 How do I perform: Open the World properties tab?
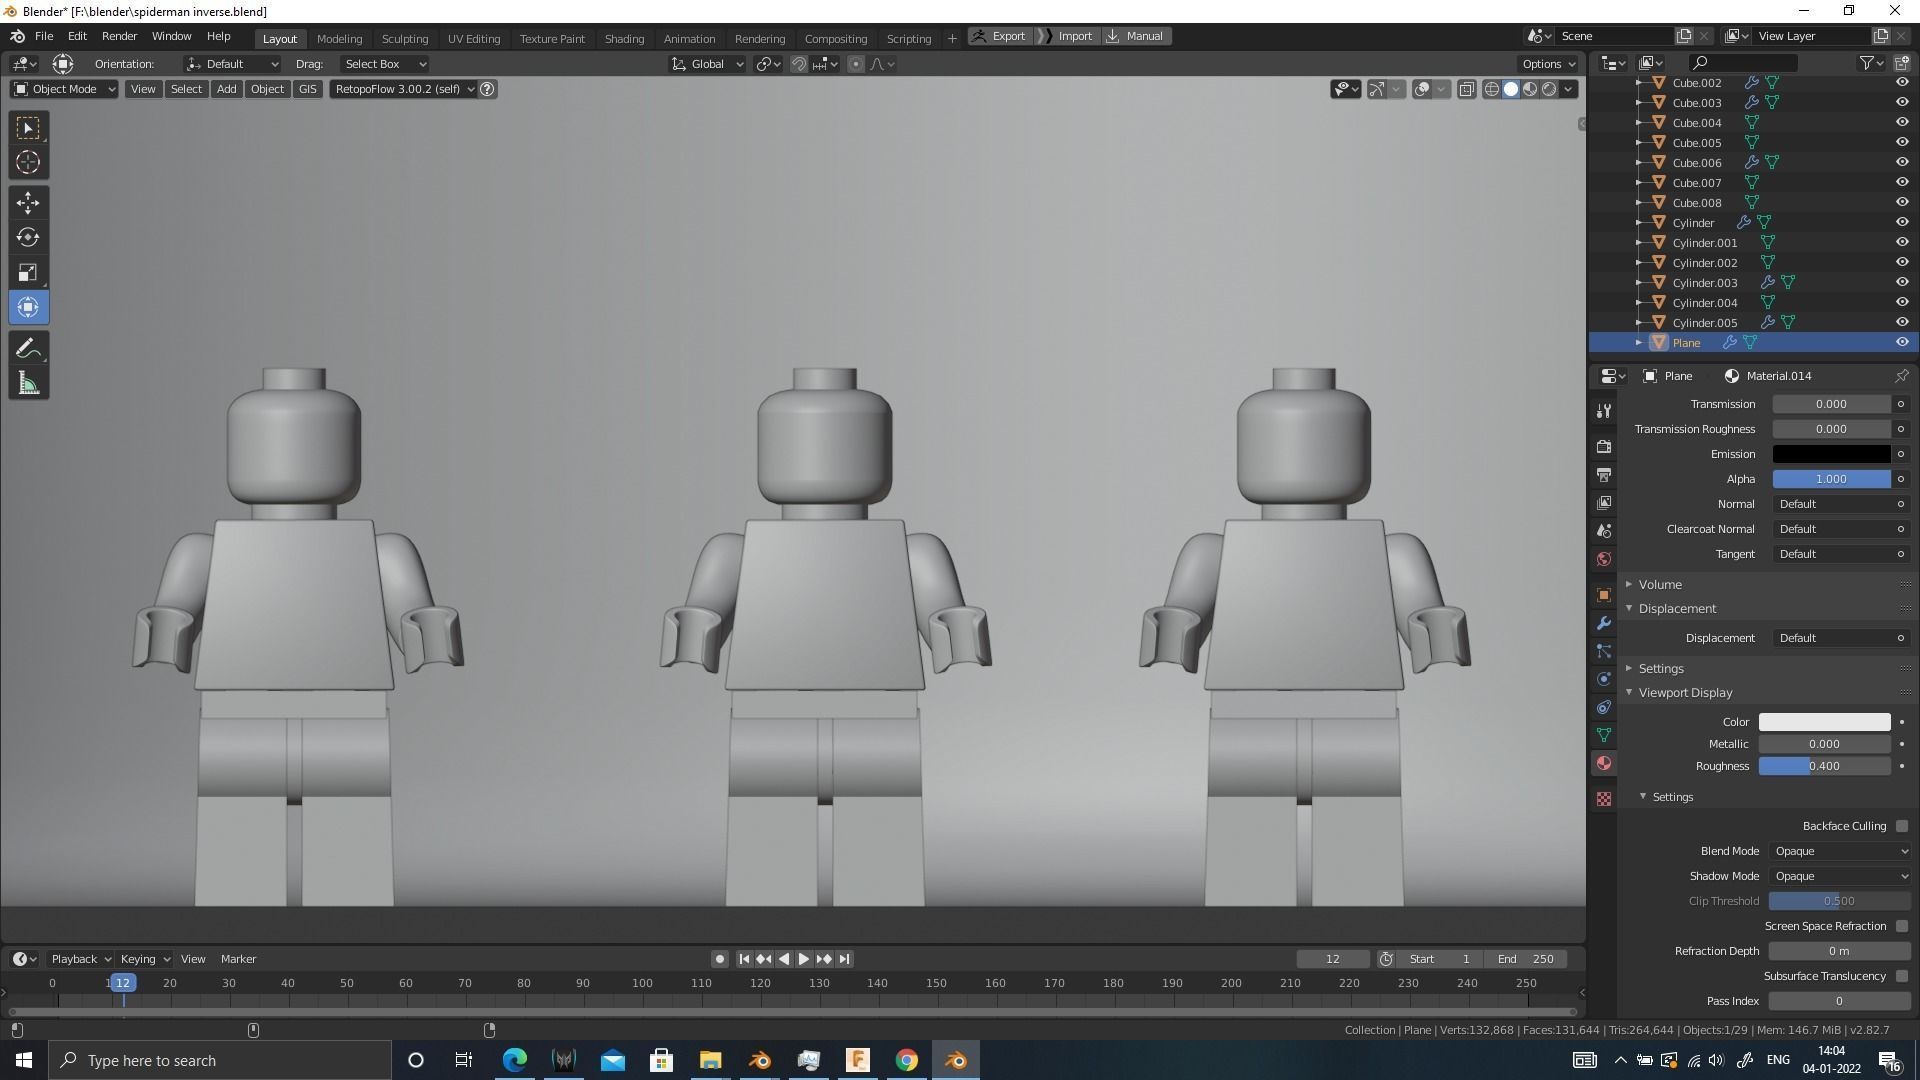point(1604,559)
